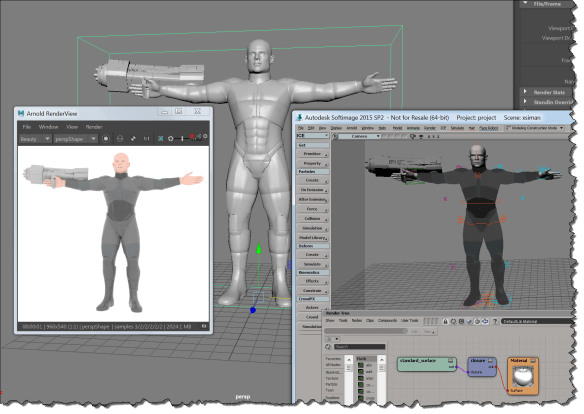Click the Softimage title bar application icon

point(299,118)
